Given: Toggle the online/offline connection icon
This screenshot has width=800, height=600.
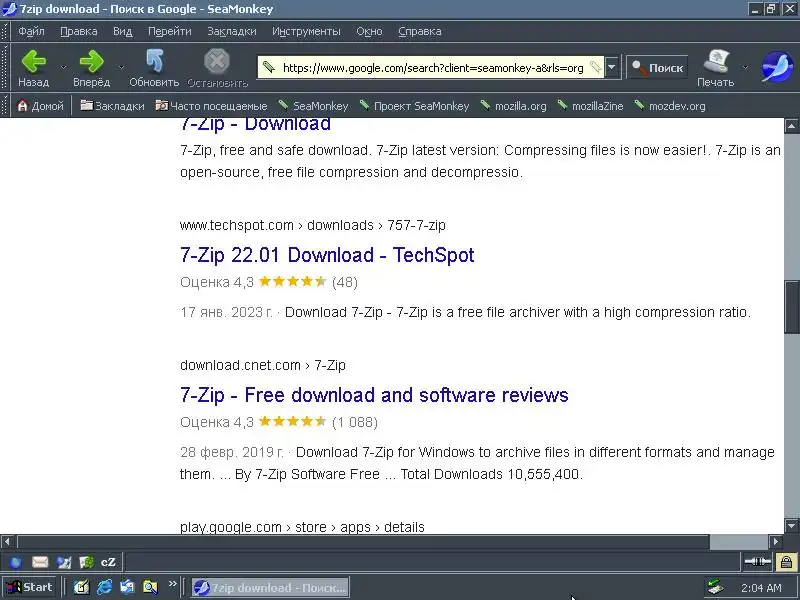Looking at the screenshot, I should pos(757,562).
